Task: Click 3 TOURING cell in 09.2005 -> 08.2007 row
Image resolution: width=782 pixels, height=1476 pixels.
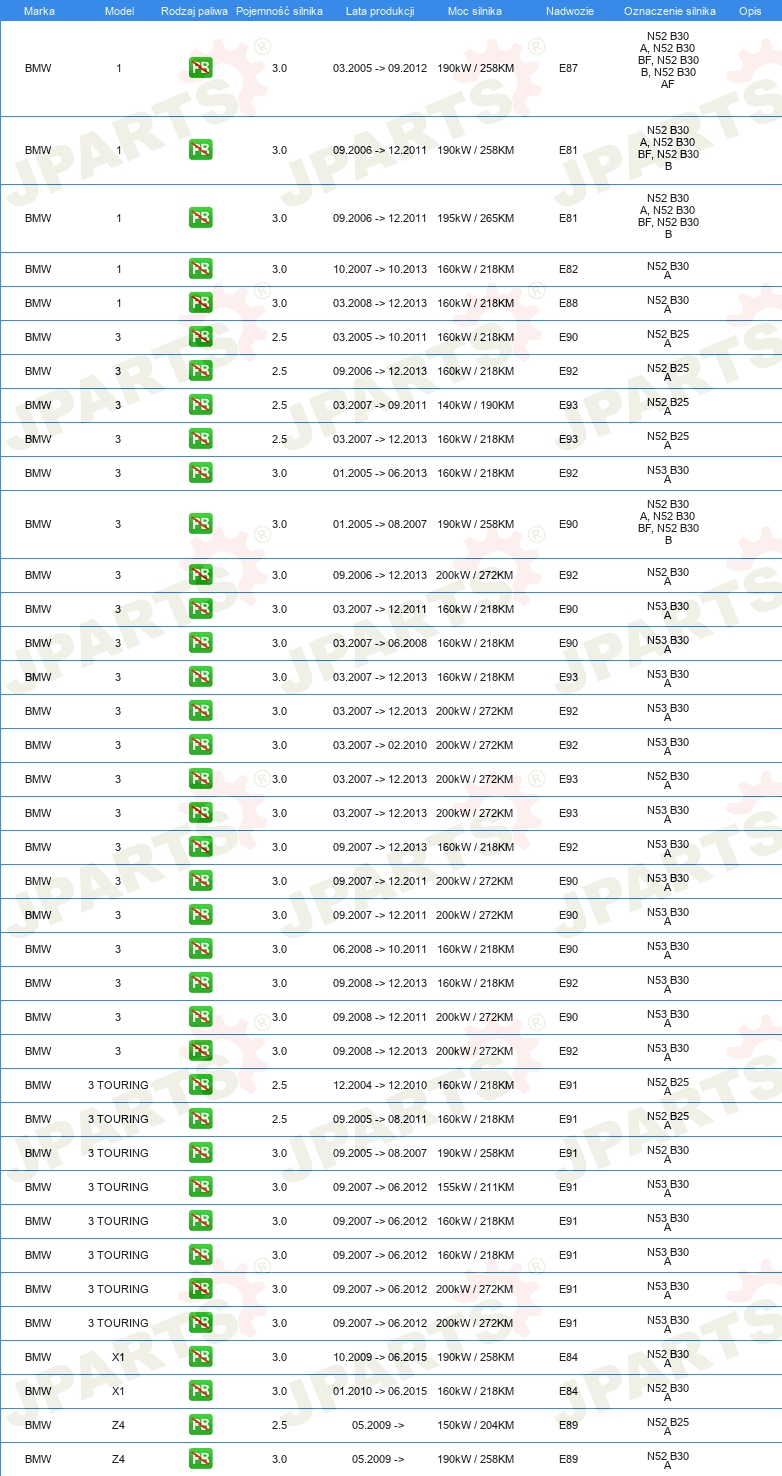Action: tap(118, 1153)
